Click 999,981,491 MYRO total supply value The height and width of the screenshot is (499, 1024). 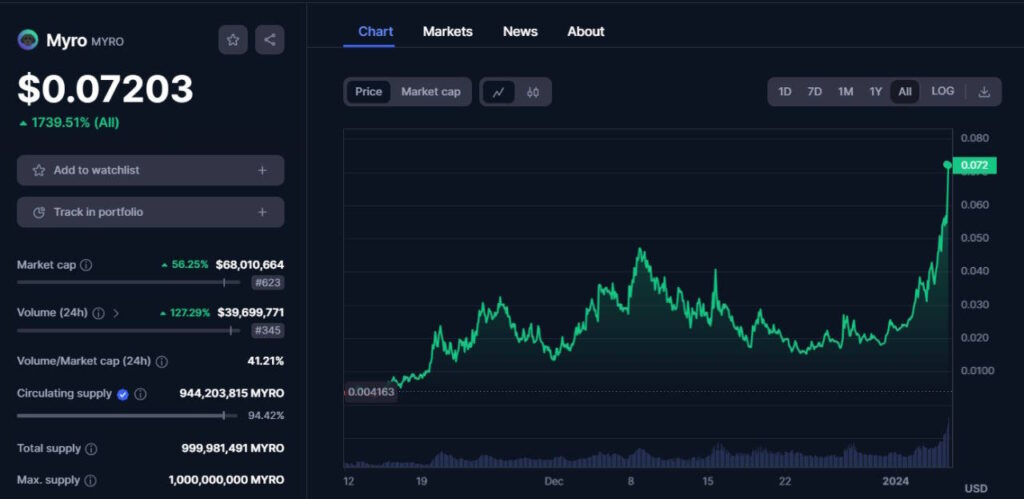pos(232,449)
